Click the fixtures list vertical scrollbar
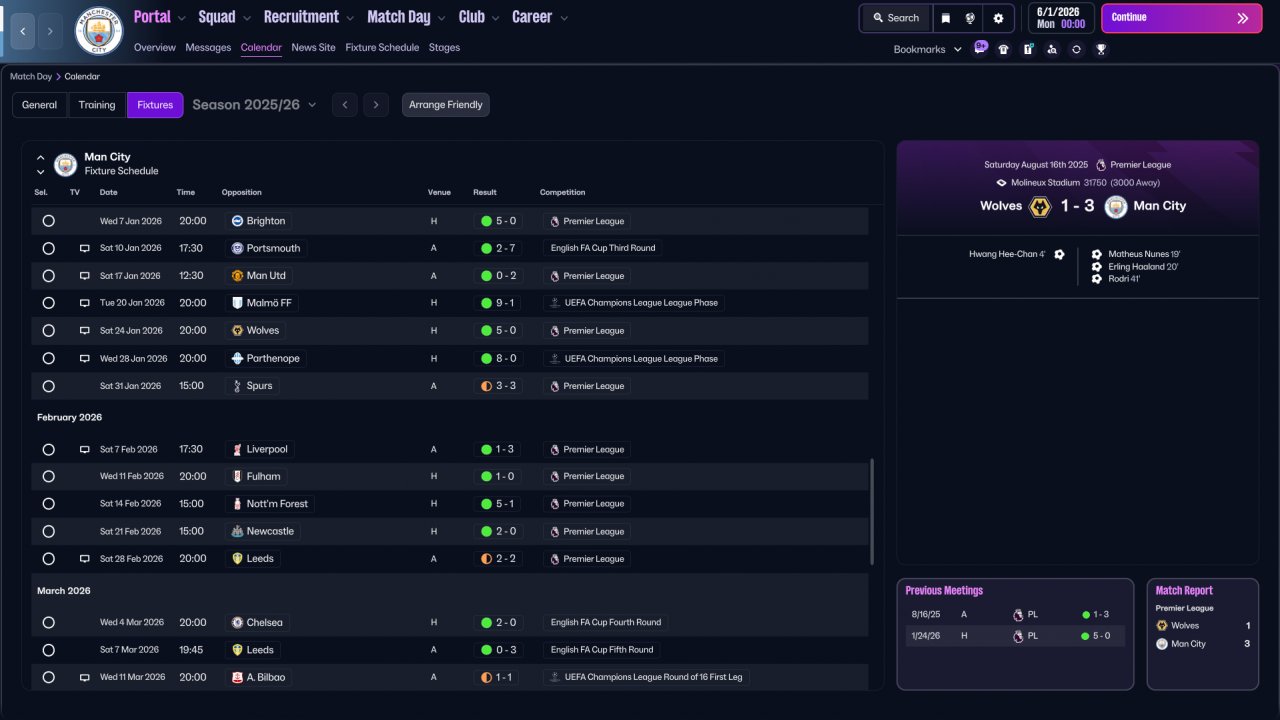This screenshot has height=720, width=1280. [x=872, y=512]
